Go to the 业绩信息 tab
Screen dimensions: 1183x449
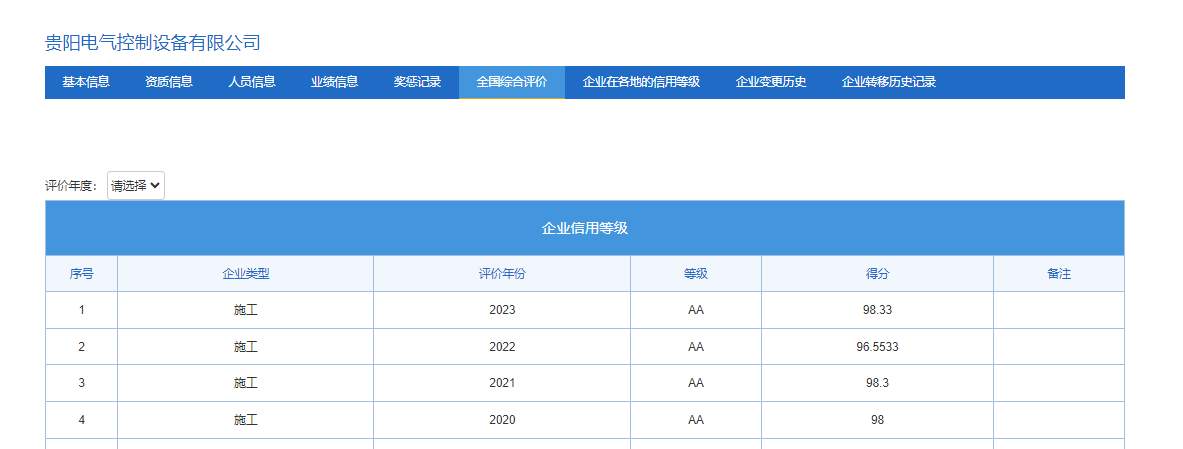pos(334,82)
